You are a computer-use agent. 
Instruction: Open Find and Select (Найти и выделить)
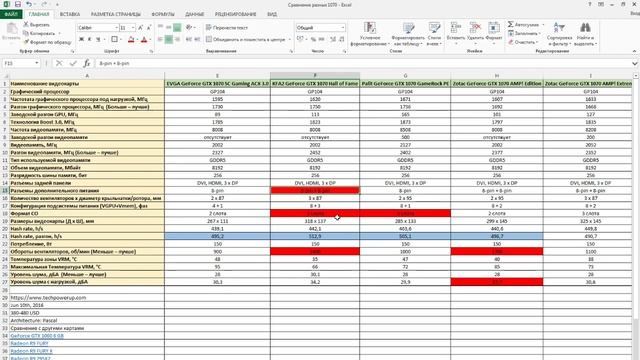(585, 34)
